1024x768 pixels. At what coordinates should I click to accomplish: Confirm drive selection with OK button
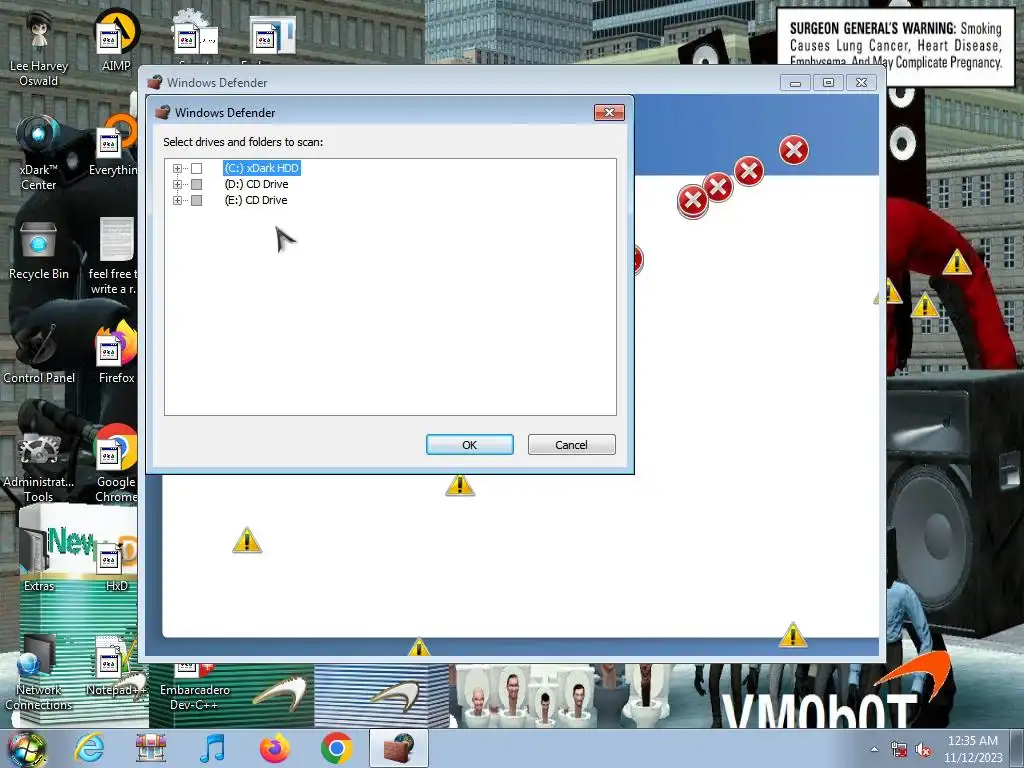point(470,445)
